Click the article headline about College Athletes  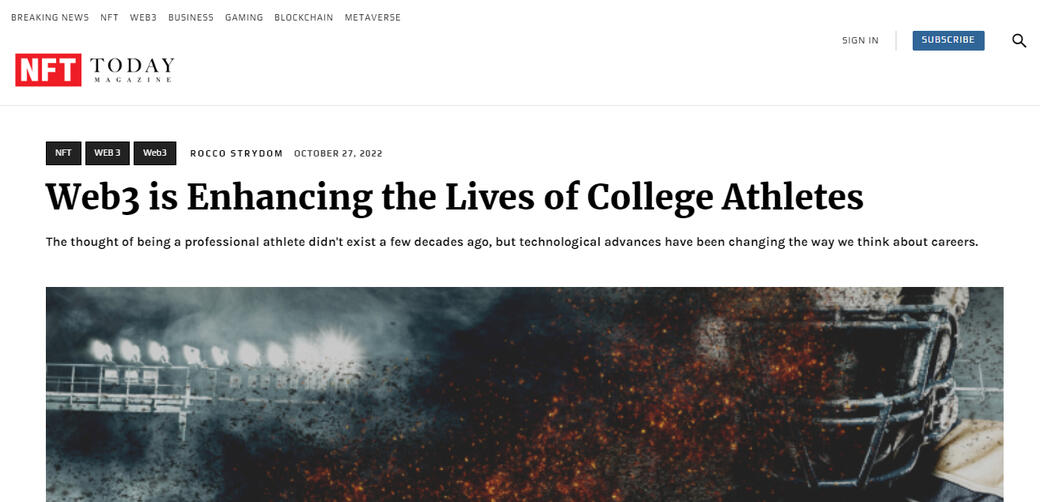[x=454, y=198]
